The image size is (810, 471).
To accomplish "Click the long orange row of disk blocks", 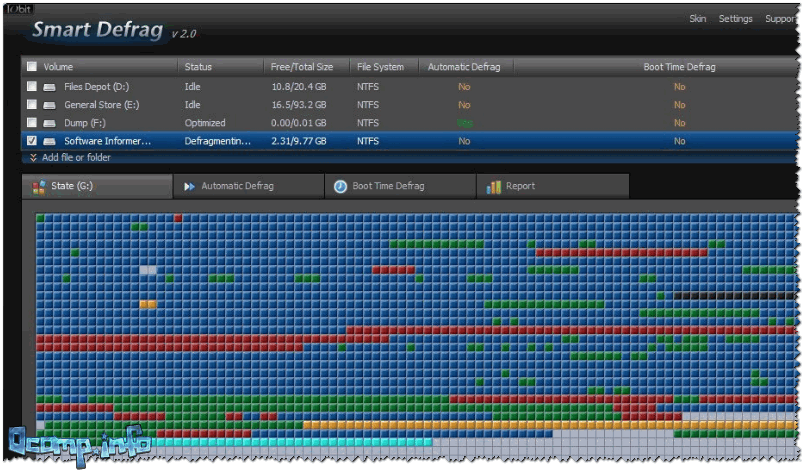I will point(550,425).
